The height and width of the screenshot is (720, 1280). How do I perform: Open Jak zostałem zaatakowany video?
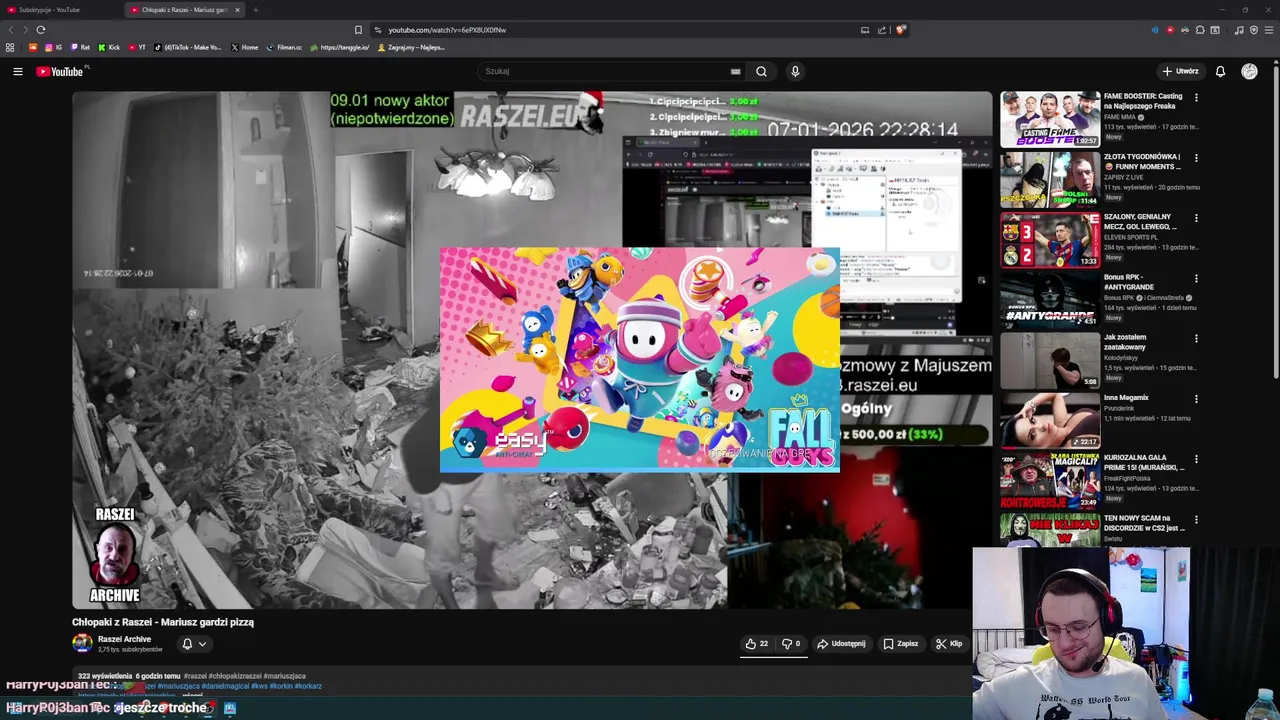[x=1050, y=360]
